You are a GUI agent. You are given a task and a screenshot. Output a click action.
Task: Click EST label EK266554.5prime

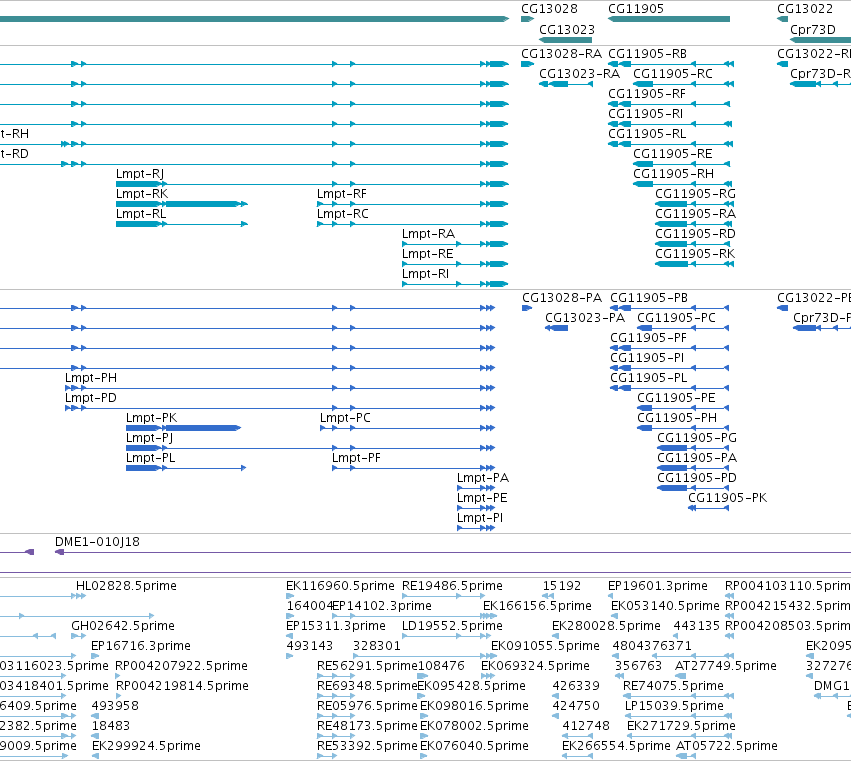tap(616, 746)
